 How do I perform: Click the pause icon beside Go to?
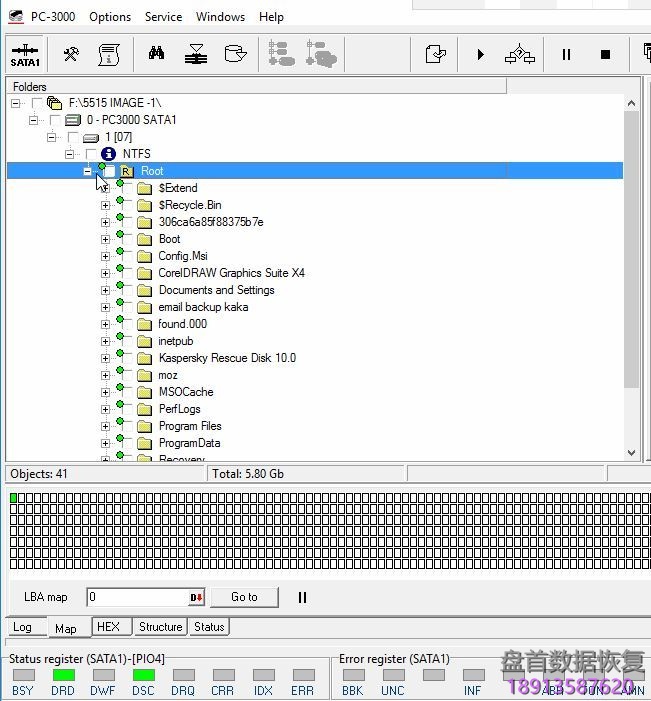pyautogui.click(x=302, y=597)
